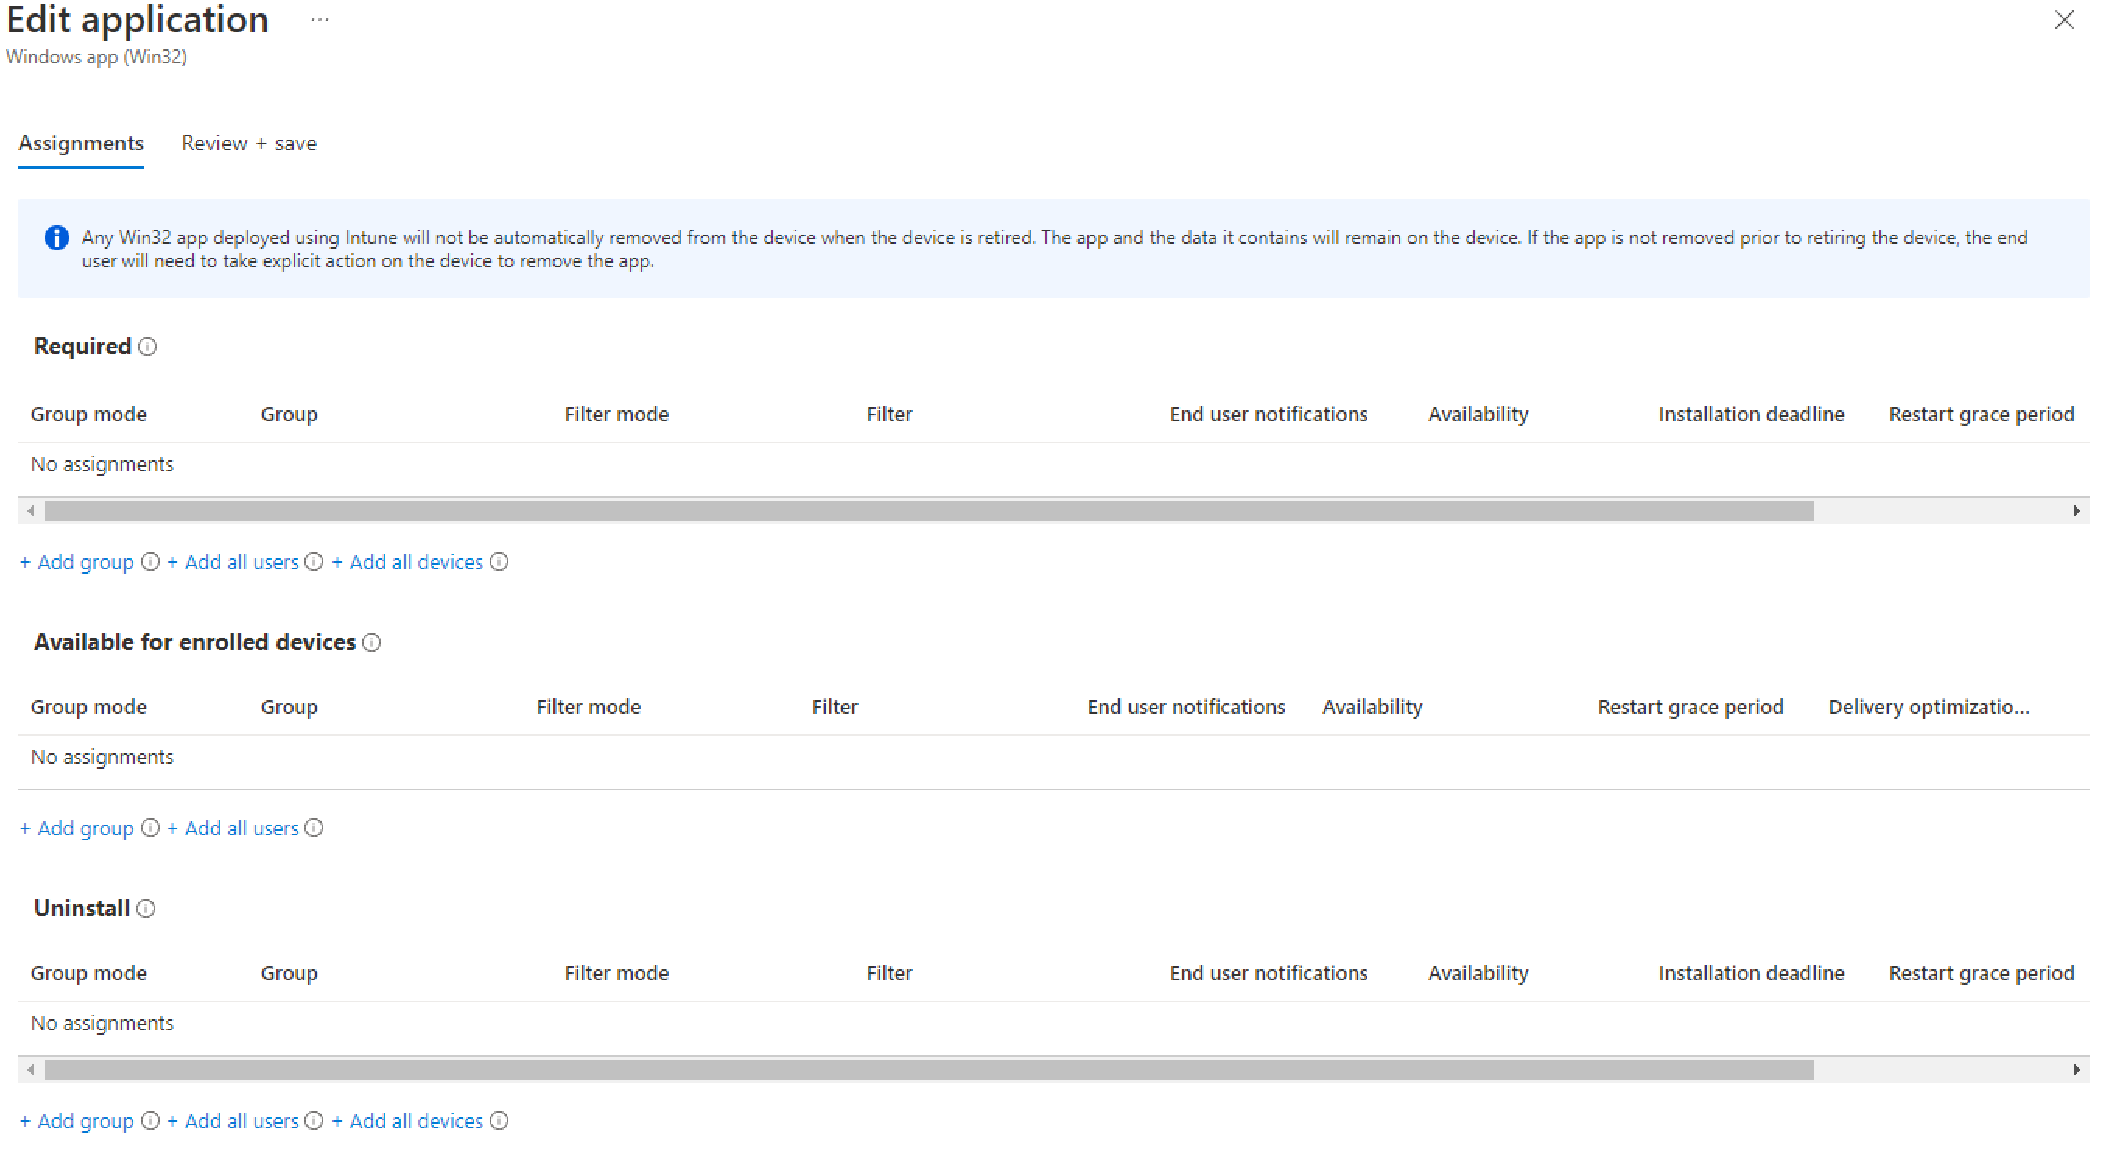The height and width of the screenshot is (1155, 2108).
Task: Close the Edit application pane
Action: pos(2064,20)
